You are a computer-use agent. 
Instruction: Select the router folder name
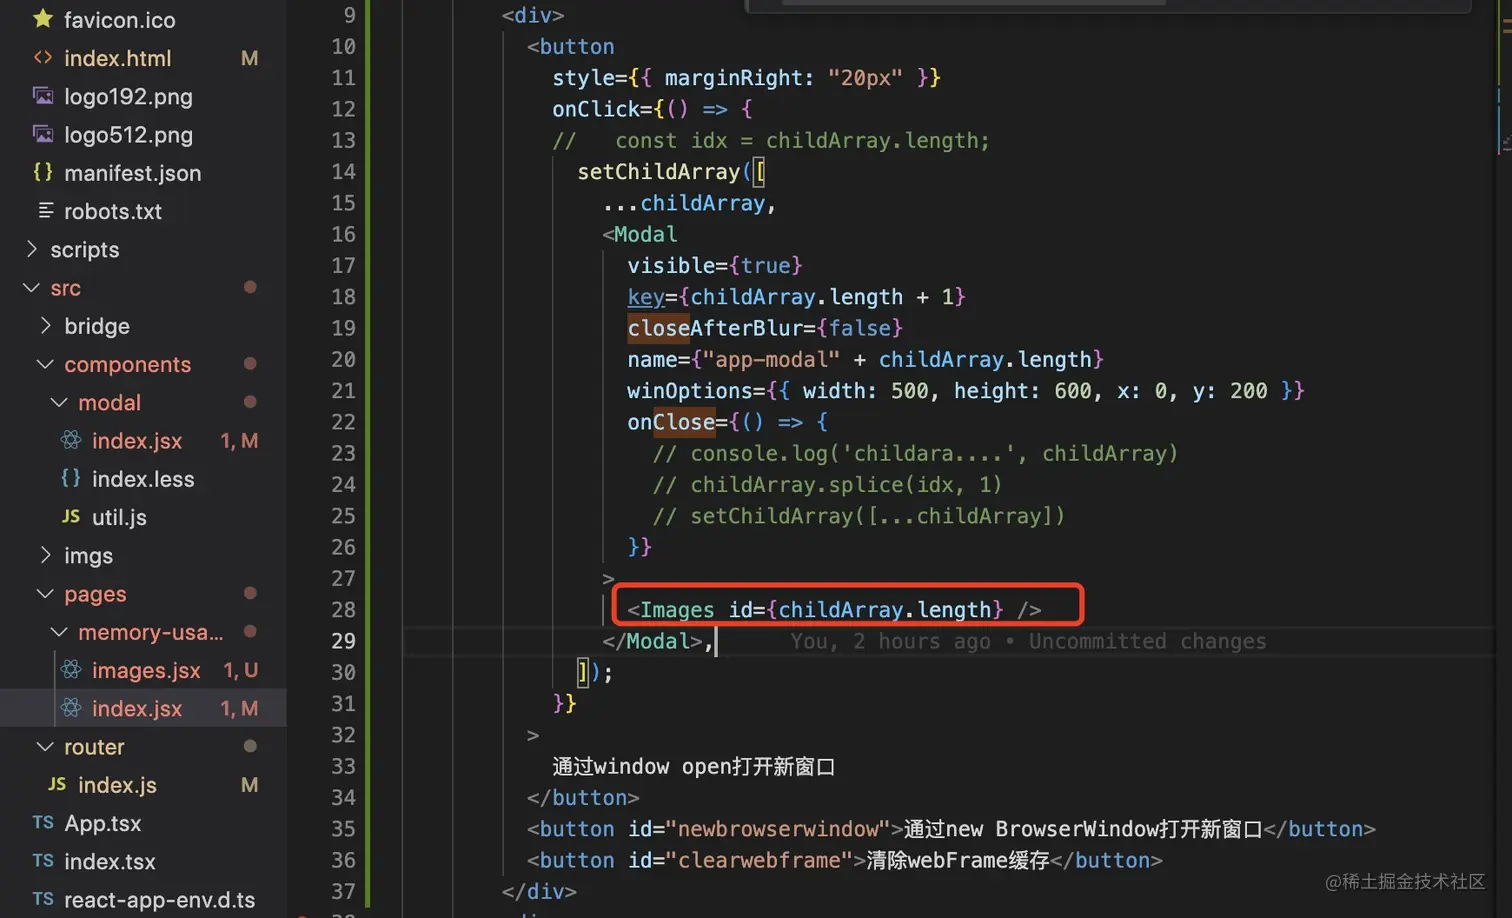click(94, 747)
